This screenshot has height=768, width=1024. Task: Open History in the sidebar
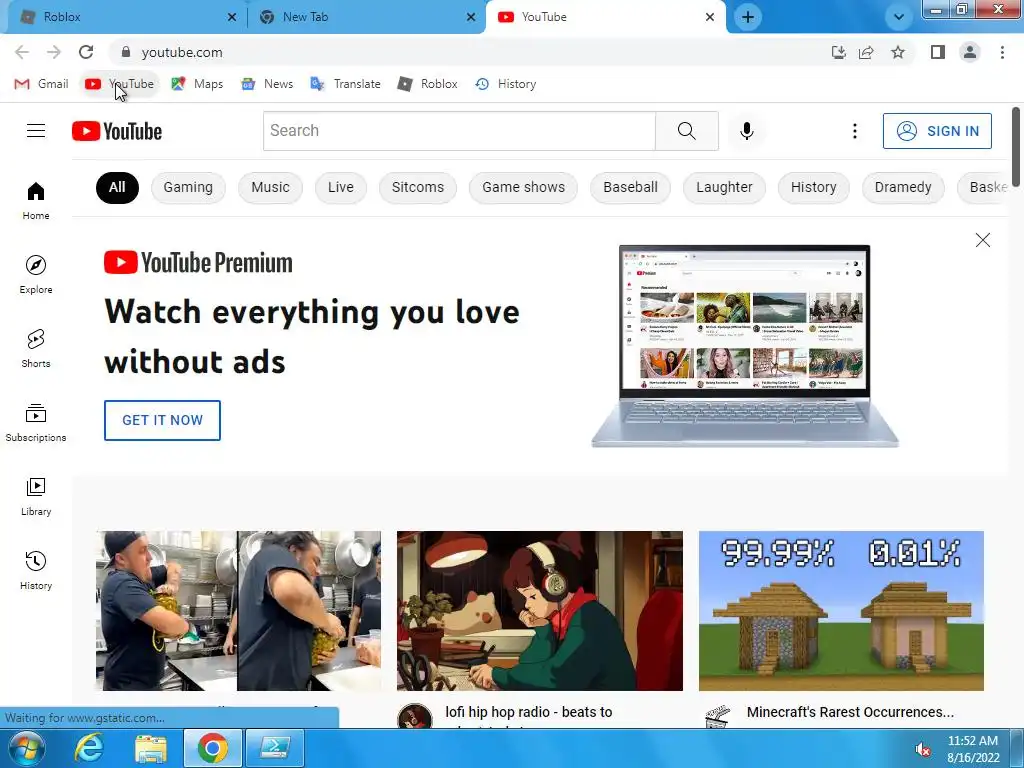coord(36,571)
